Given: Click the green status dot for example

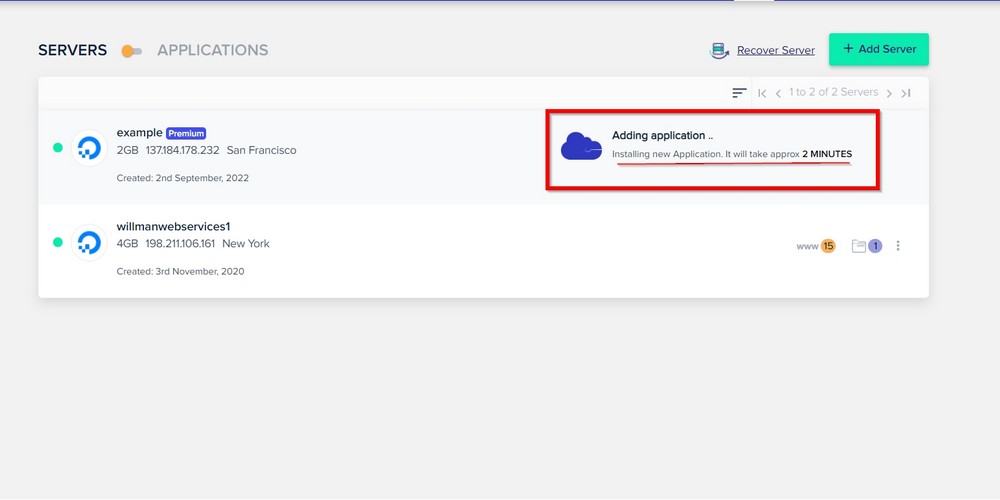Looking at the screenshot, I should (58, 148).
